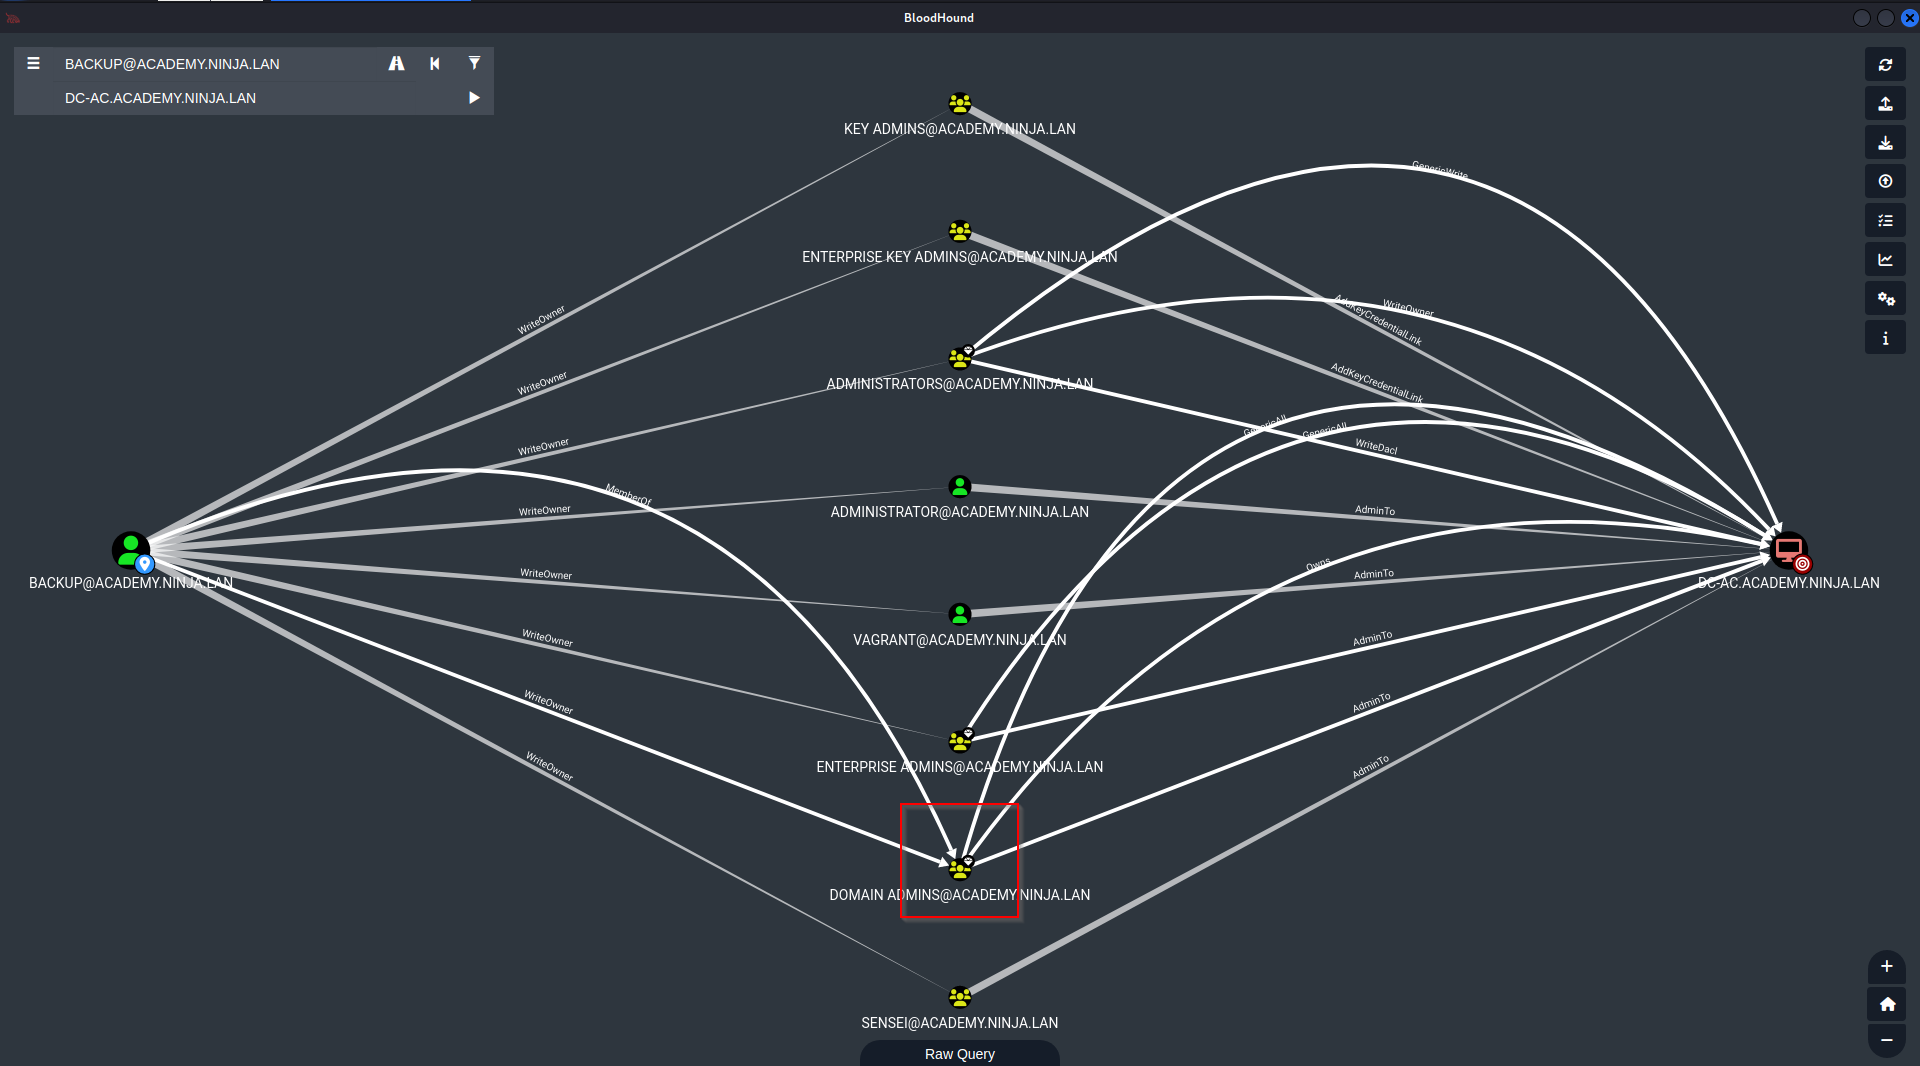Click the upload data icon
The image size is (1920, 1066).
[x=1885, y=182]
